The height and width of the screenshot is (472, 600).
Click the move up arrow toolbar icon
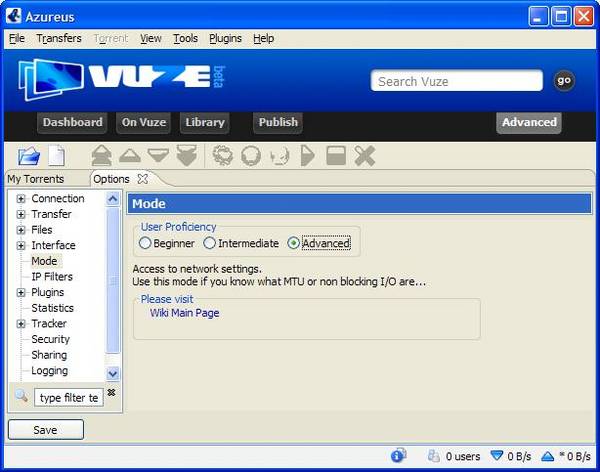tap(130, 156)
